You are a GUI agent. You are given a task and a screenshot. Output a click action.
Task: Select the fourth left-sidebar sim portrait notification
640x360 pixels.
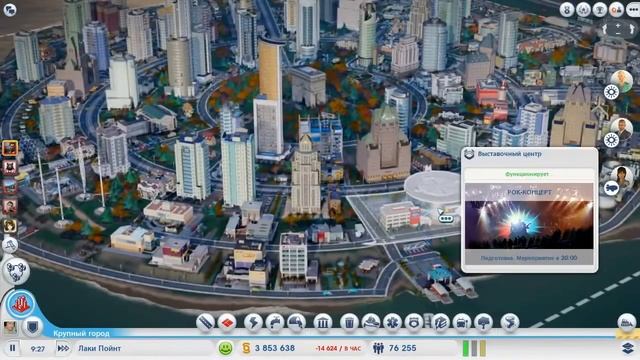click(10, 206)
